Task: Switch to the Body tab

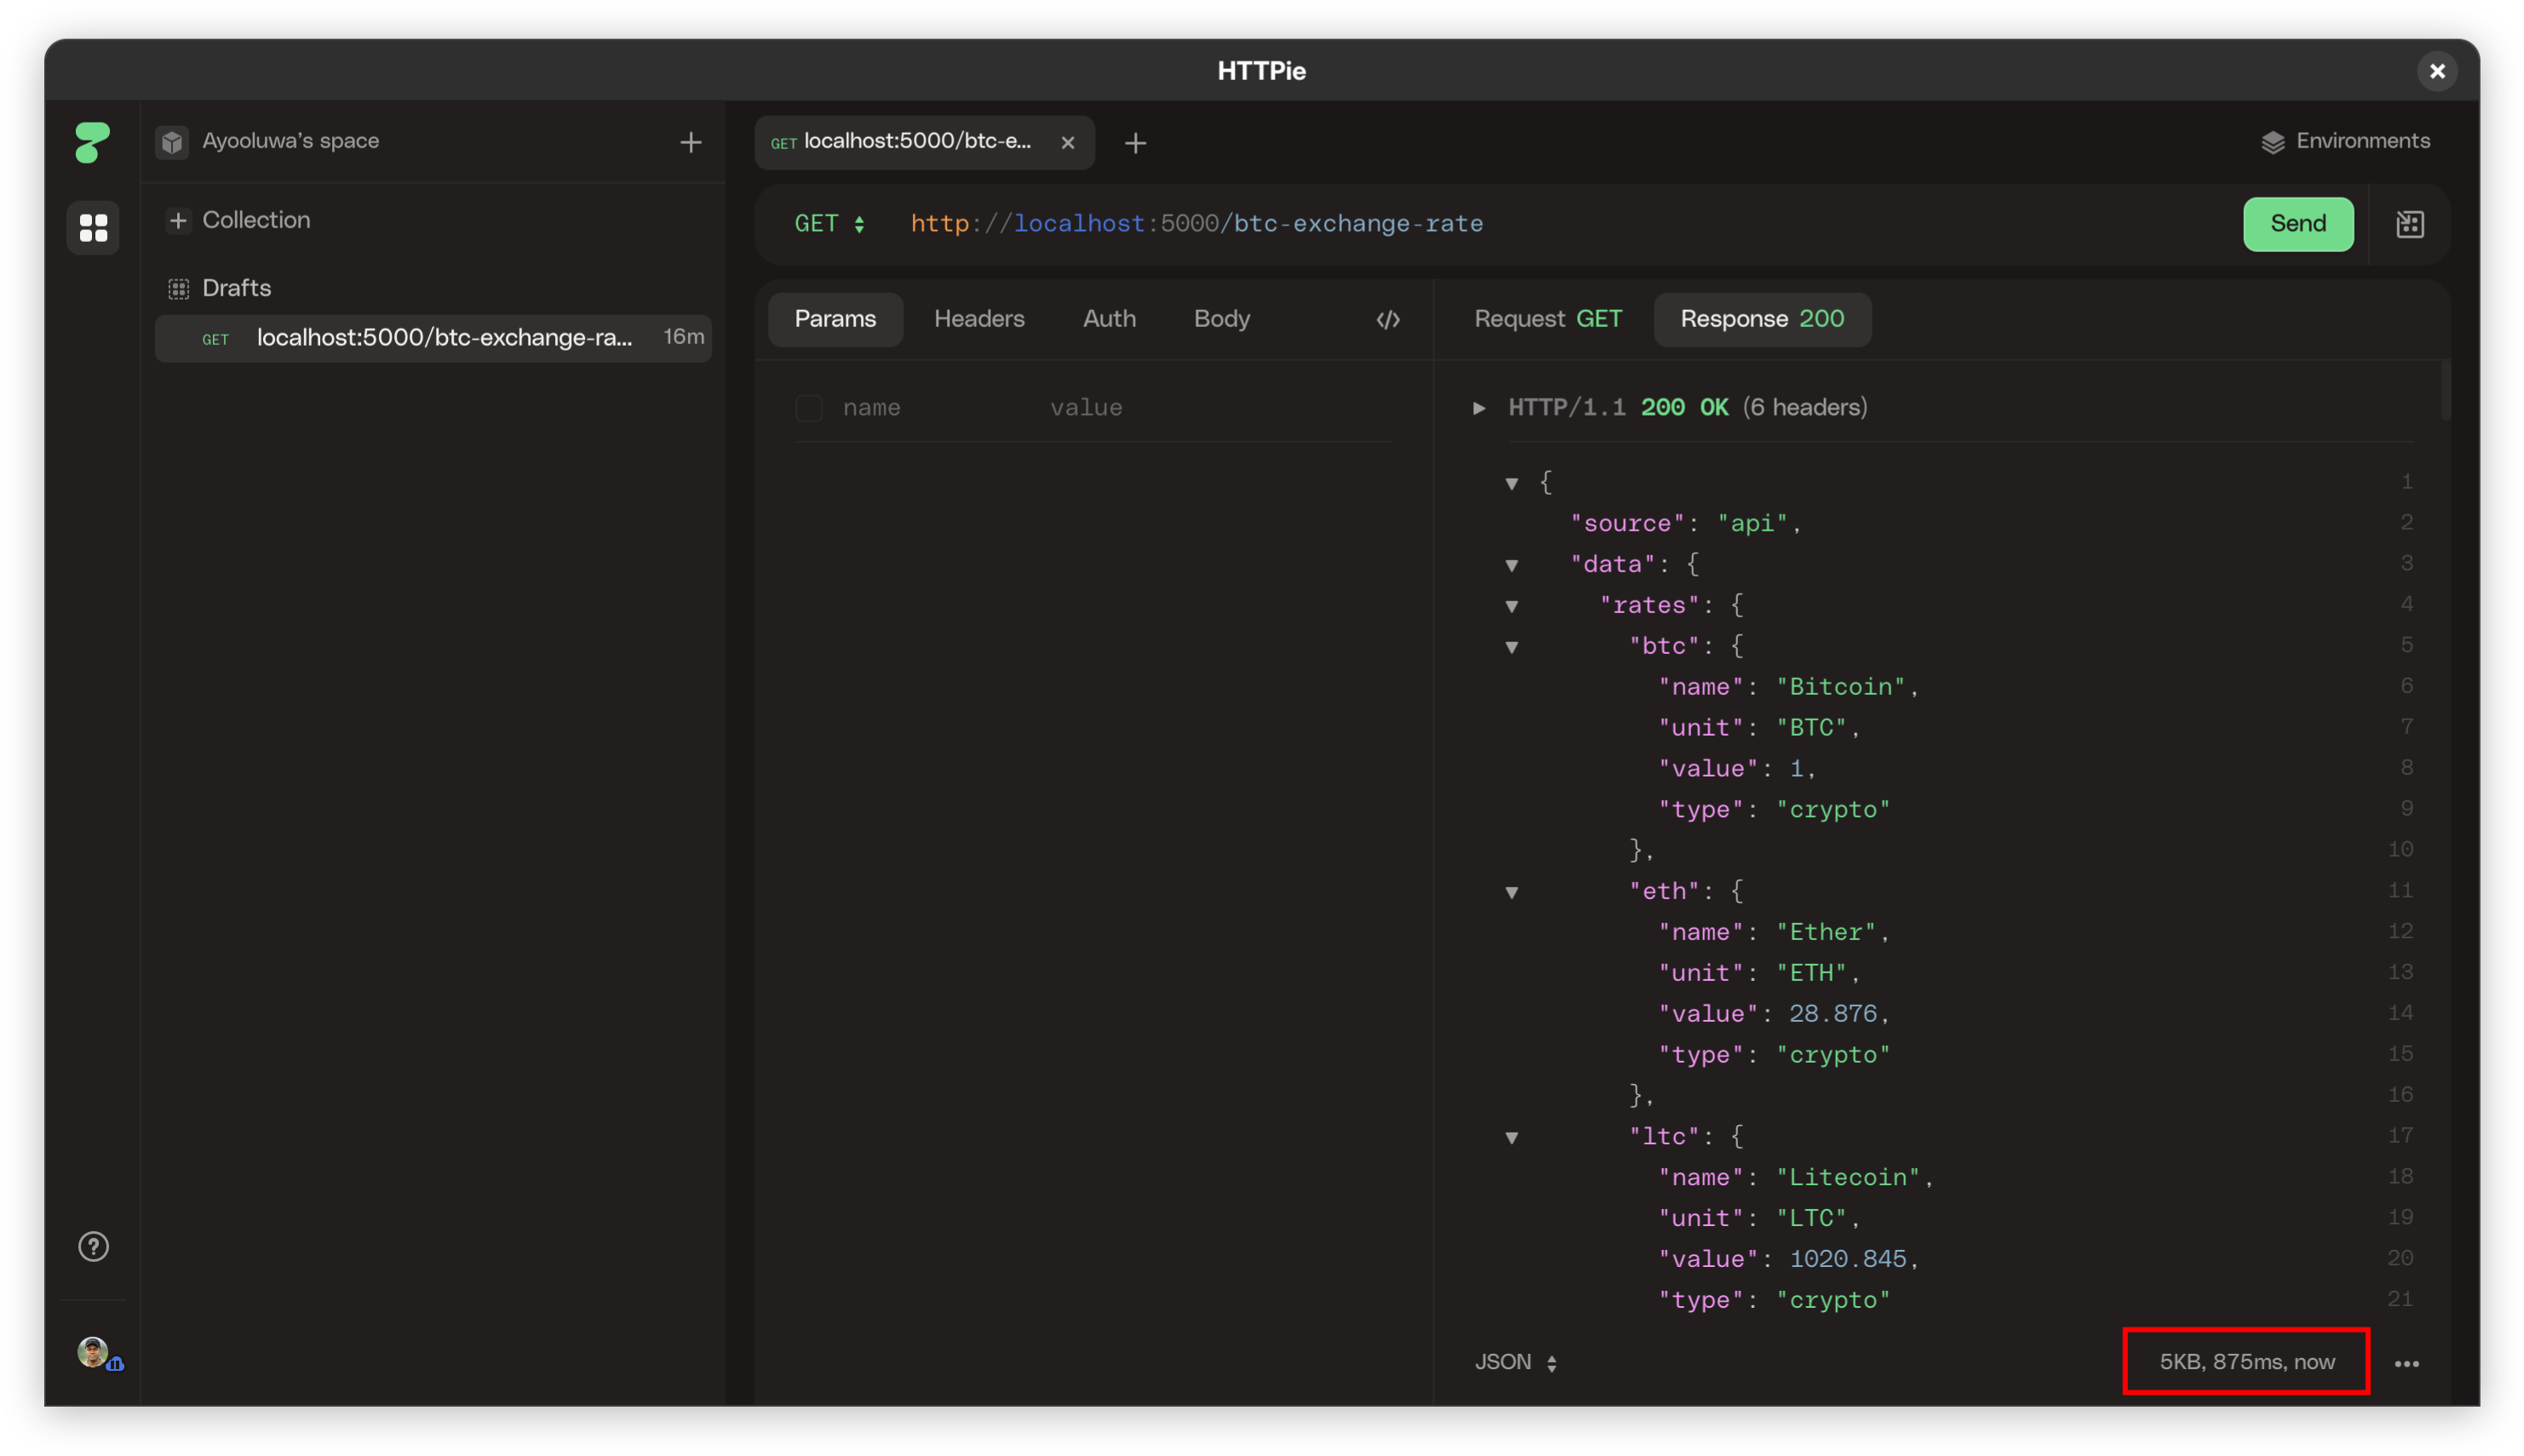Action: tap(1220, 318)
